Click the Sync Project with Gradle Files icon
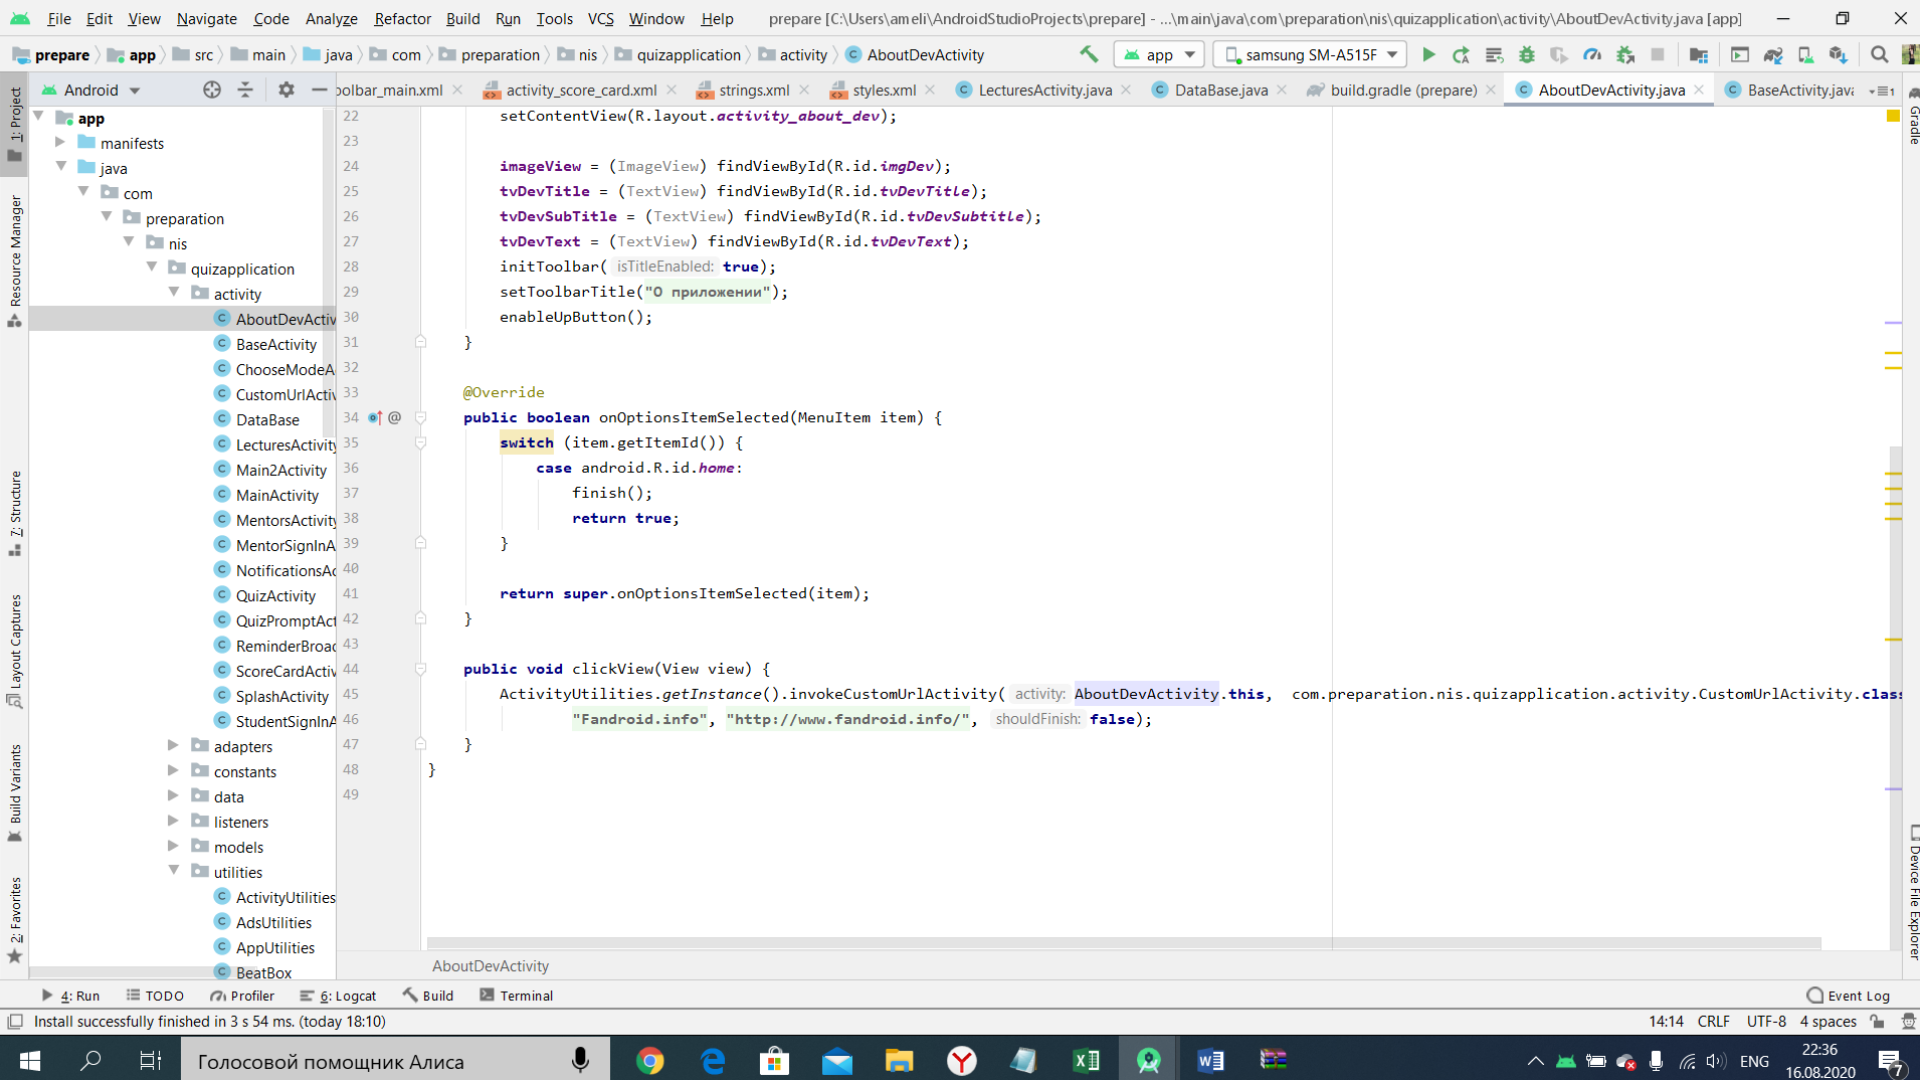This screenshot has width=1920, height=1080. click(1773, 55)
